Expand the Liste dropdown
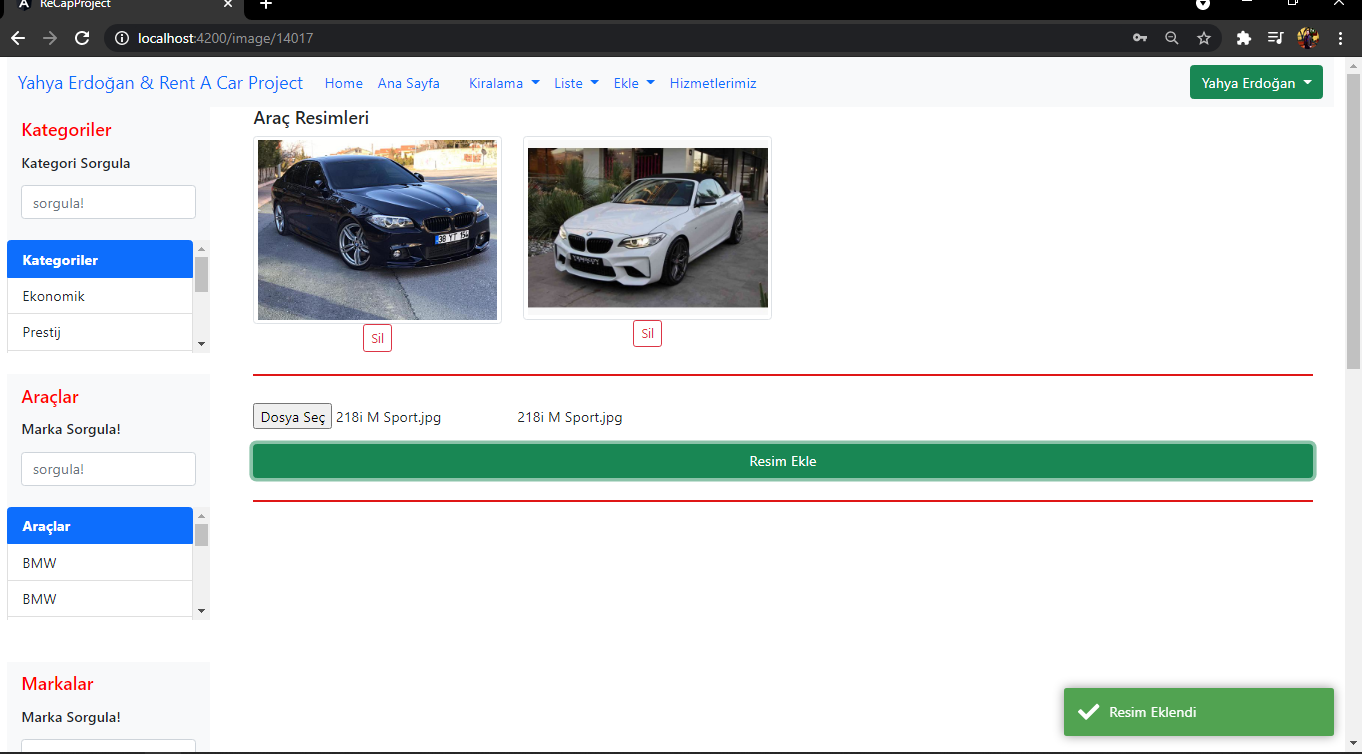The image size is (1362, 754). pyautogui.click(x=576, y=83)
